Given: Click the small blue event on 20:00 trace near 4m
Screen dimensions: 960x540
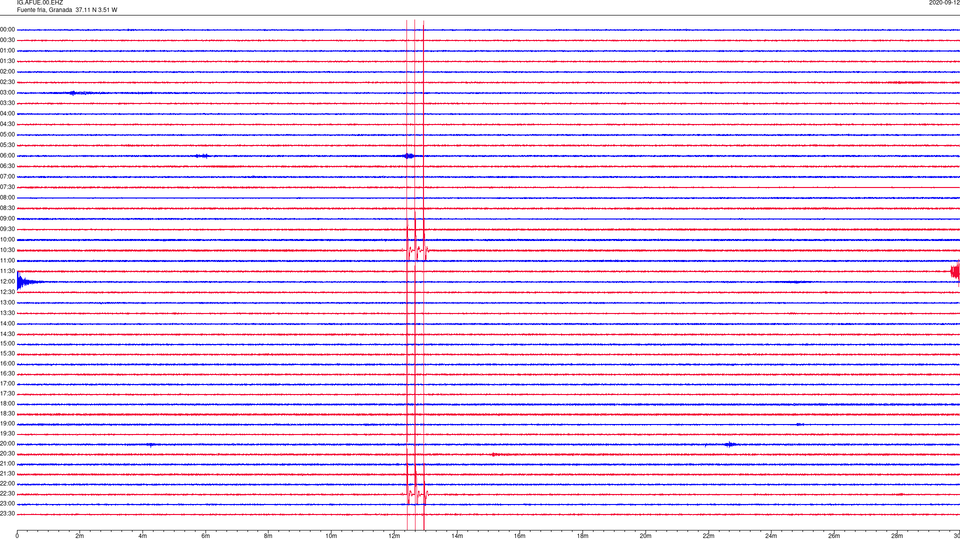Looking at the screenshot, I should tap(151, 444).
